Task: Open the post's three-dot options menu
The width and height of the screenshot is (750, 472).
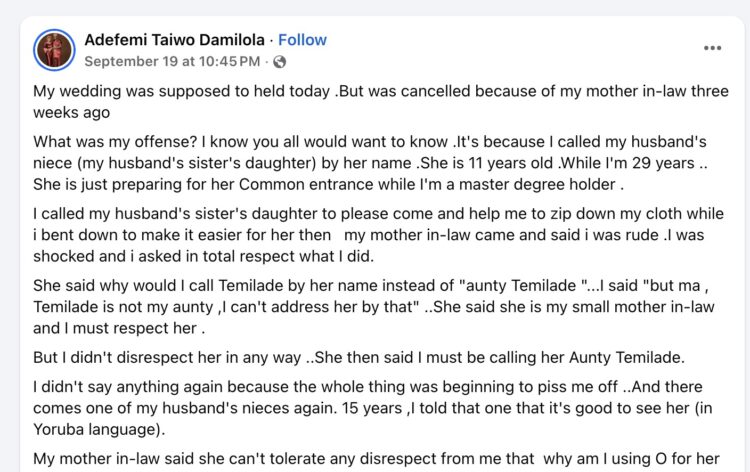Action: (712, 48)
